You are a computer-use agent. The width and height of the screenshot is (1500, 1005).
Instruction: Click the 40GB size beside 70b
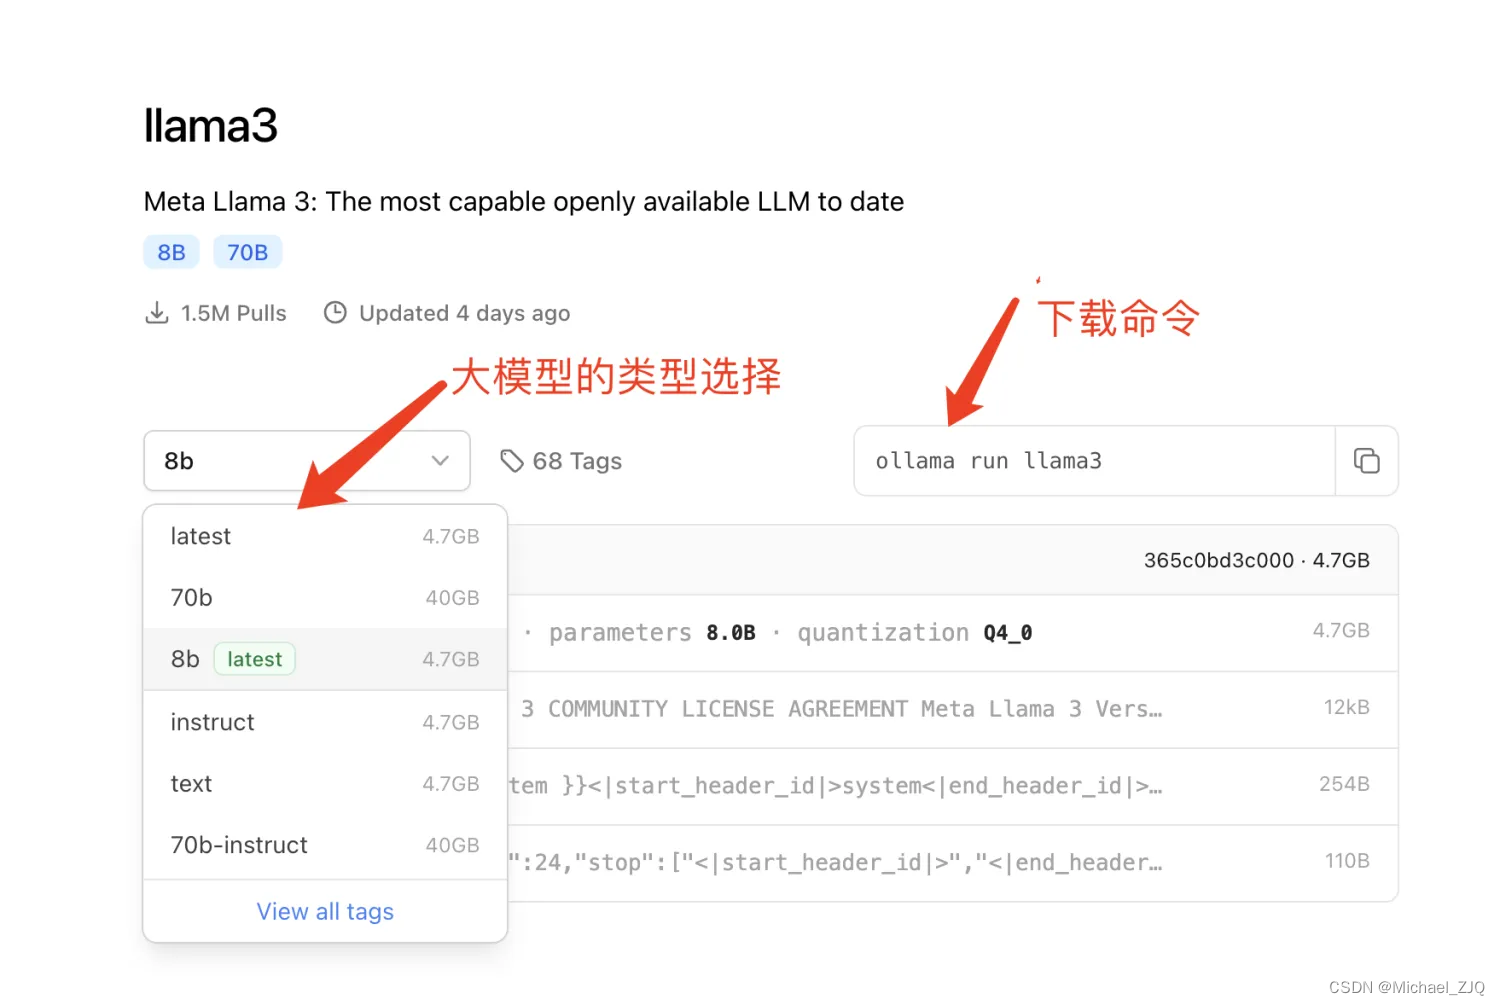click(452, 598)
